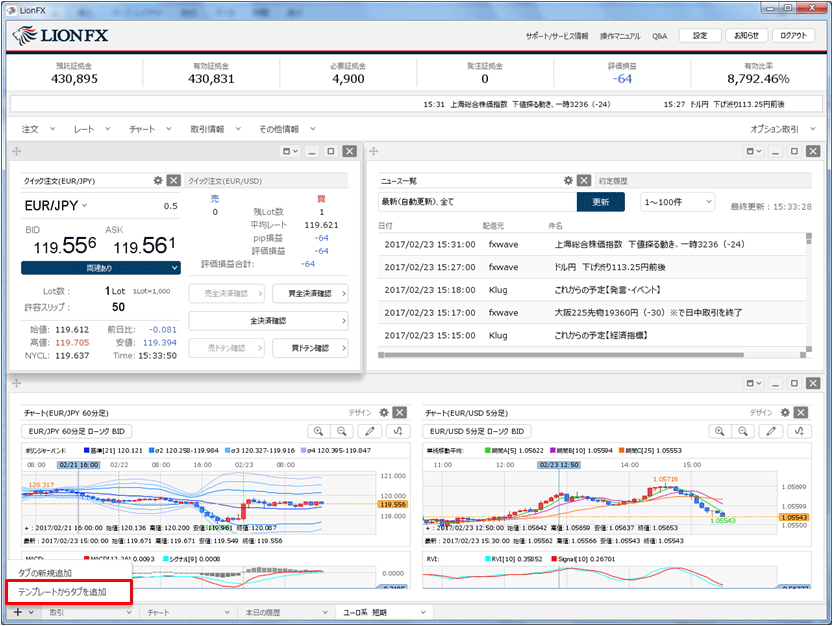833x626 pixels.
Task: Click the news list vertical scrollbar
Action: [x=809, y=291]
